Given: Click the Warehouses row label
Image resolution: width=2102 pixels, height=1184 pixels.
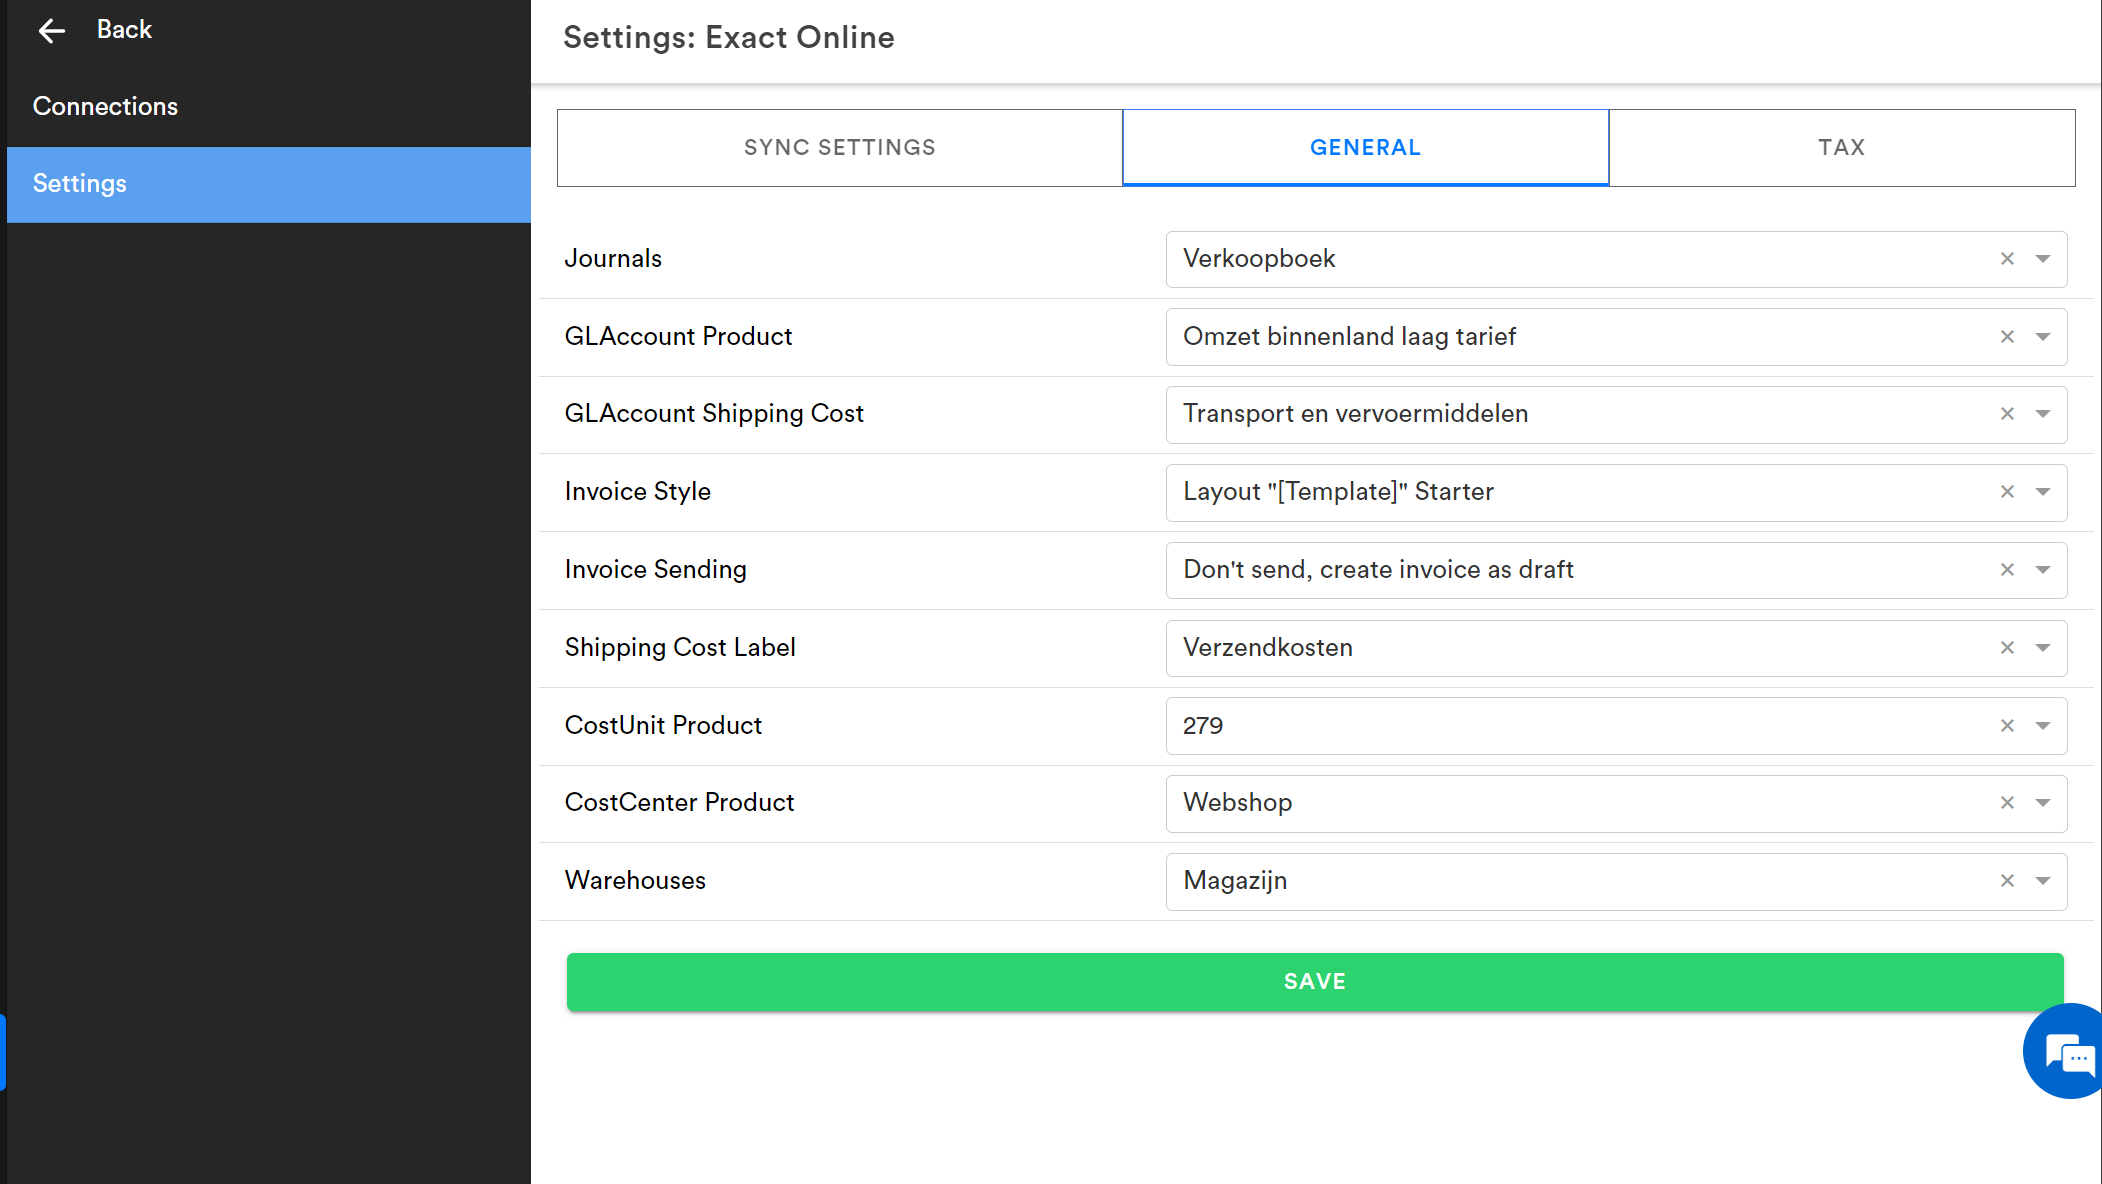Looking at the screenshot, I should point(635,881).
